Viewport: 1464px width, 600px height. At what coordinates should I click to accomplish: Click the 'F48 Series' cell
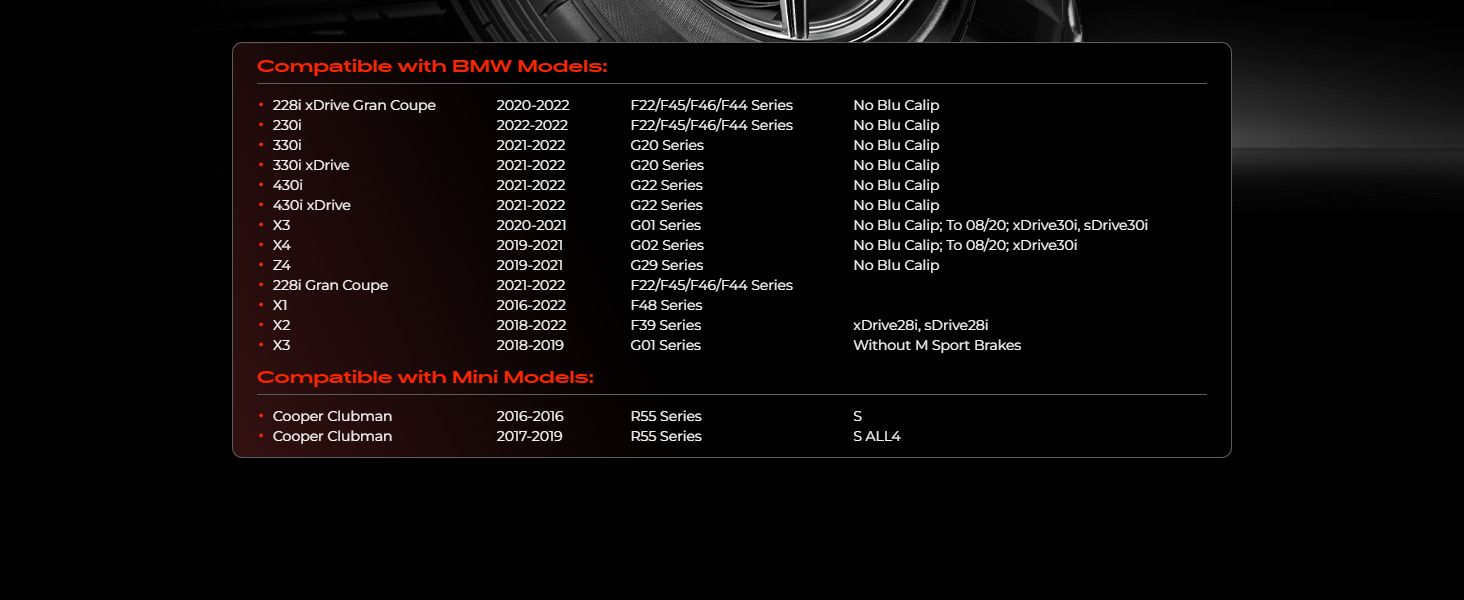point(666,305)
